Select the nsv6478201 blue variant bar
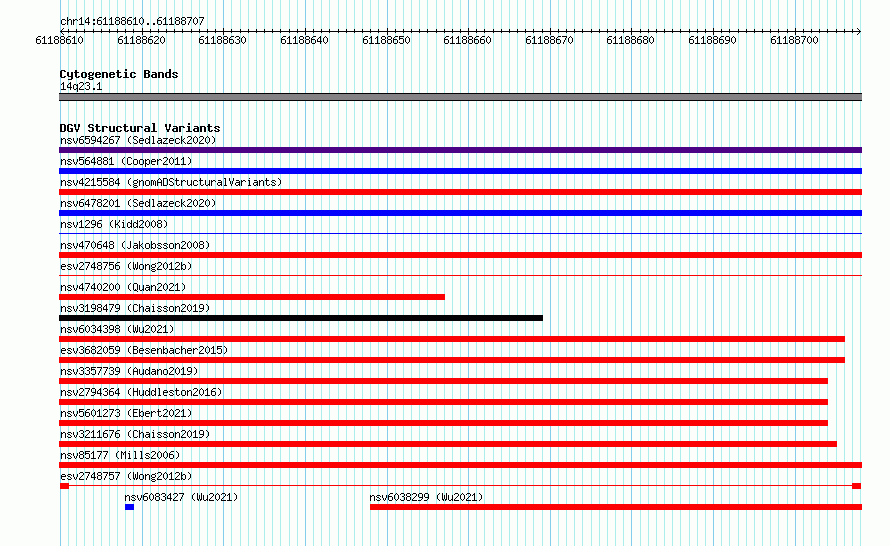 point(460,213)
